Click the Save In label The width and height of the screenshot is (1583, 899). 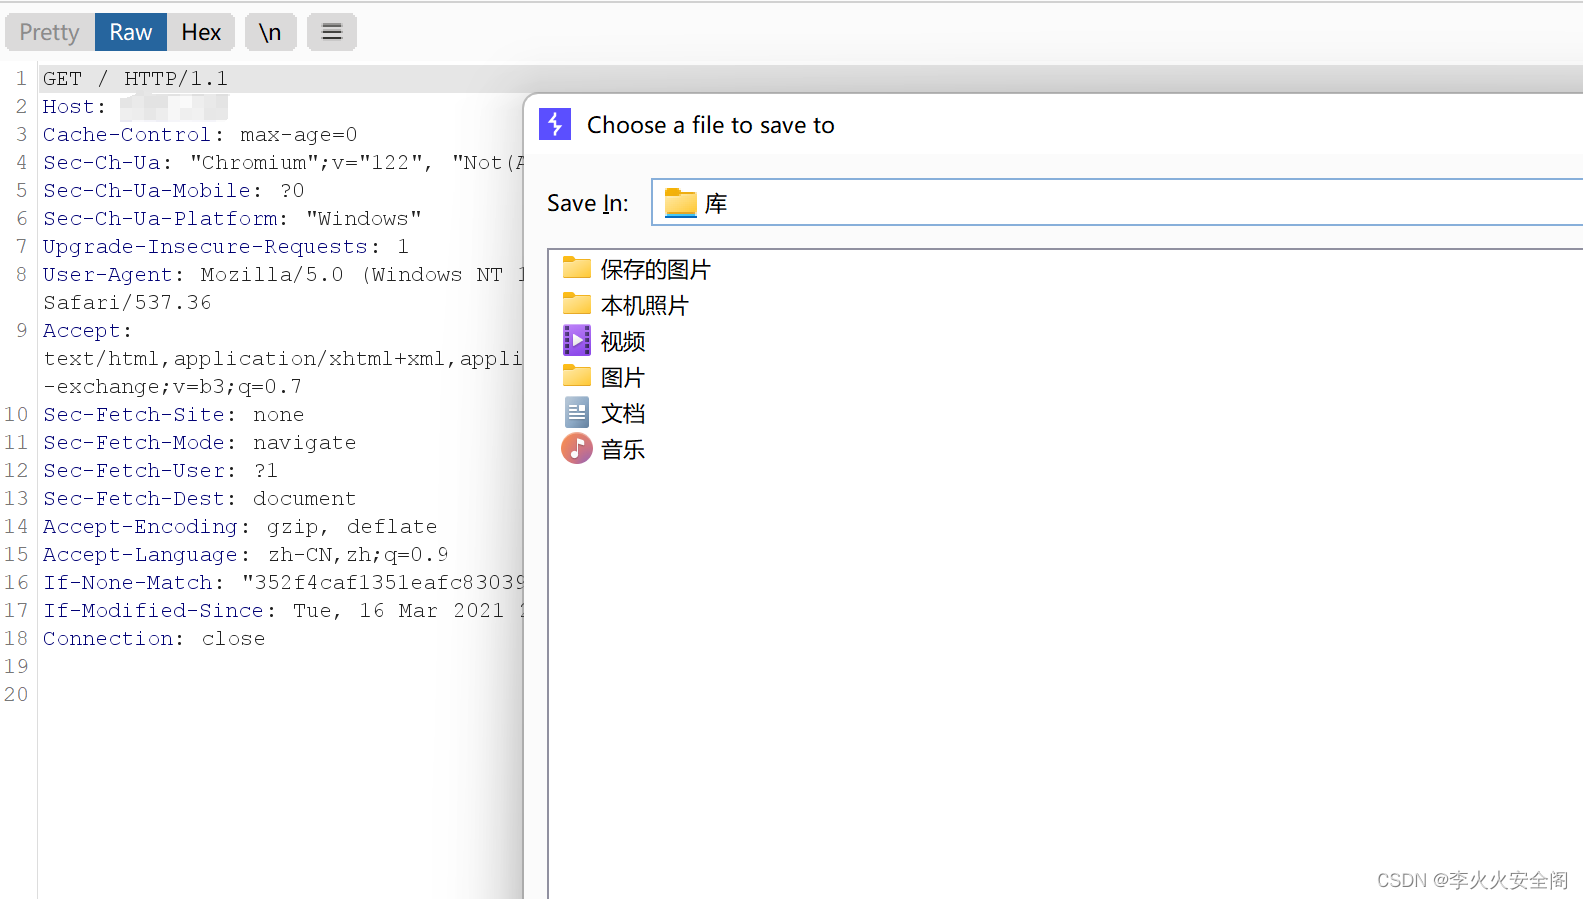[588, 203]
